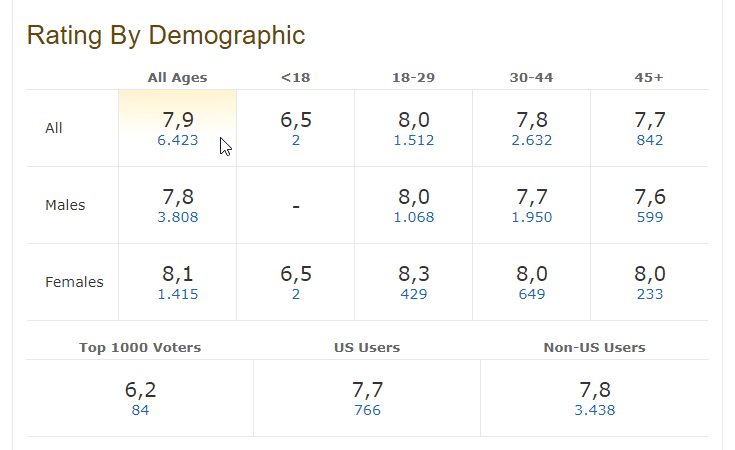Click the All row label
This screenshot has height=450, width=735.
click(54, 128)
